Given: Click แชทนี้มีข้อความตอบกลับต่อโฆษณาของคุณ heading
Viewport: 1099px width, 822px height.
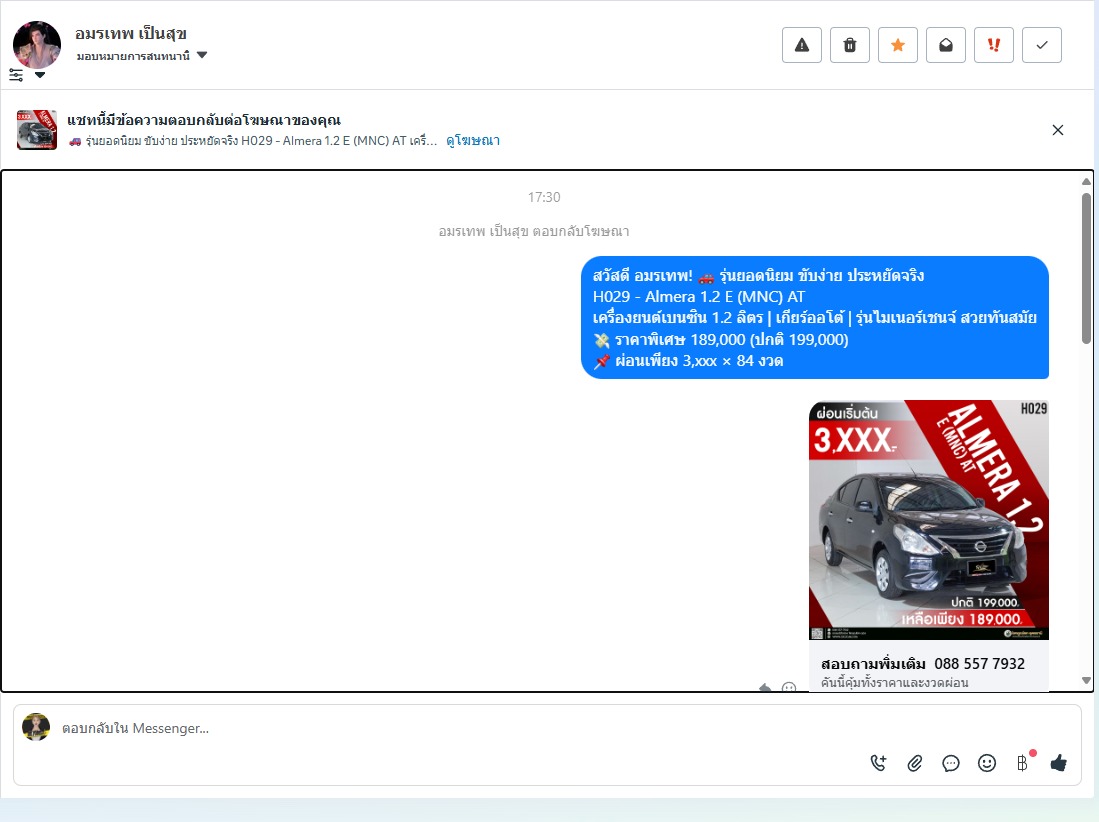Looking at the screenshot, I should (x=204, y=120).
